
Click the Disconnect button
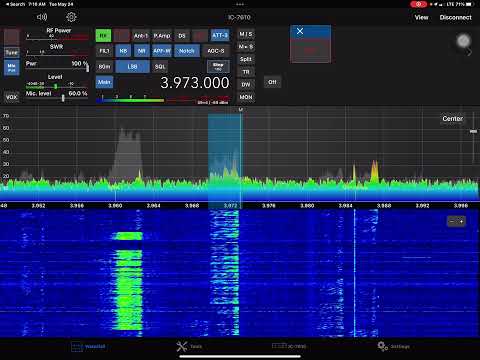point(455,17)
